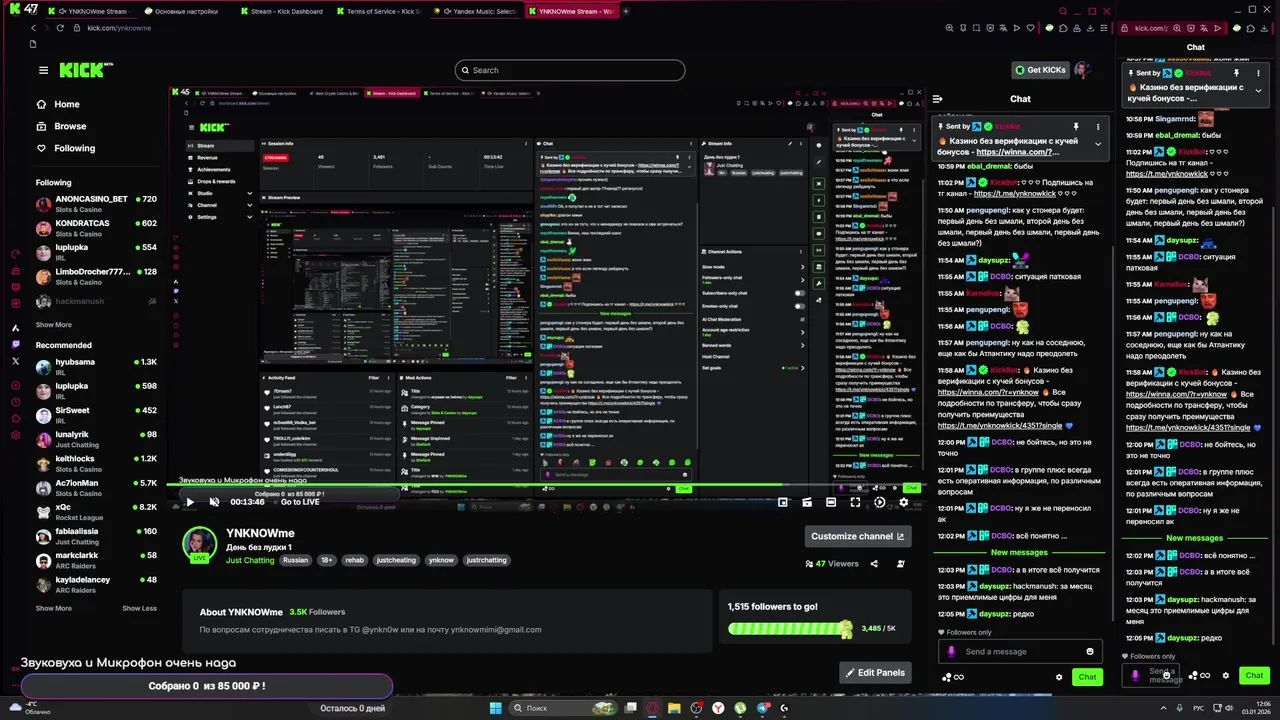Open the winna.com link in pinned message
Viewport: 1280px width, 720px height.
click(x=1017, y=152)
